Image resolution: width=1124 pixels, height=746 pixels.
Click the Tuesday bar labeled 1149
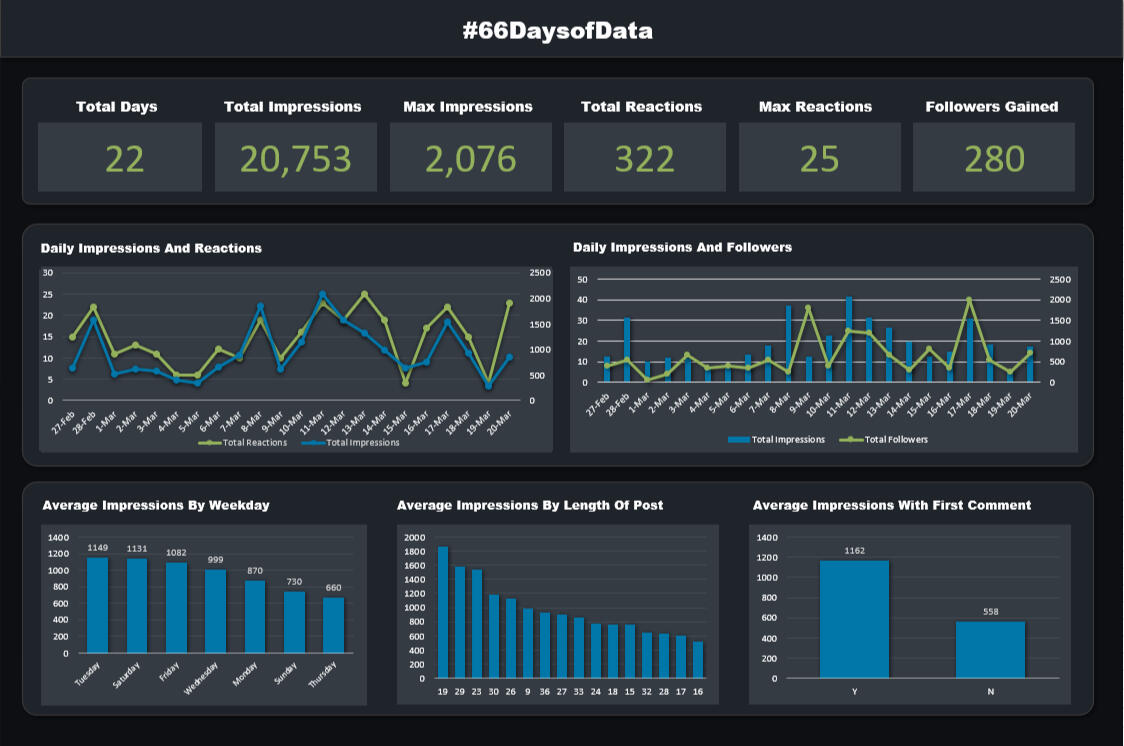(x=97, y=605)
